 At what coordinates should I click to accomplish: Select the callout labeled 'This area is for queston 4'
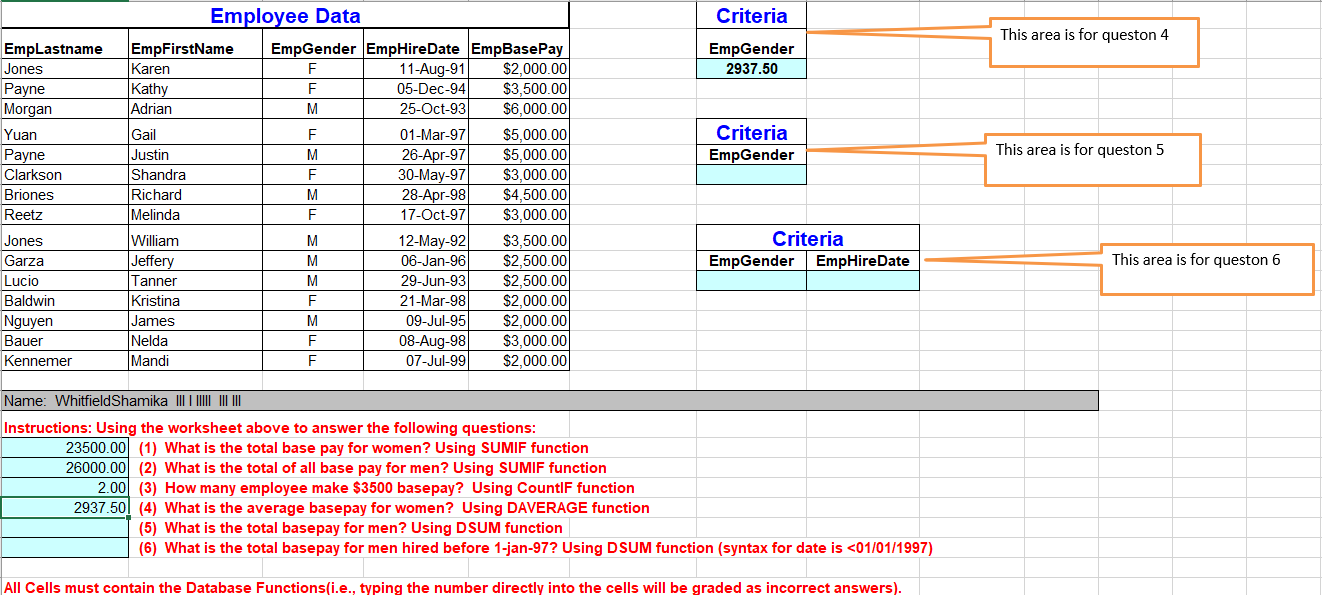coord(1093,42)
